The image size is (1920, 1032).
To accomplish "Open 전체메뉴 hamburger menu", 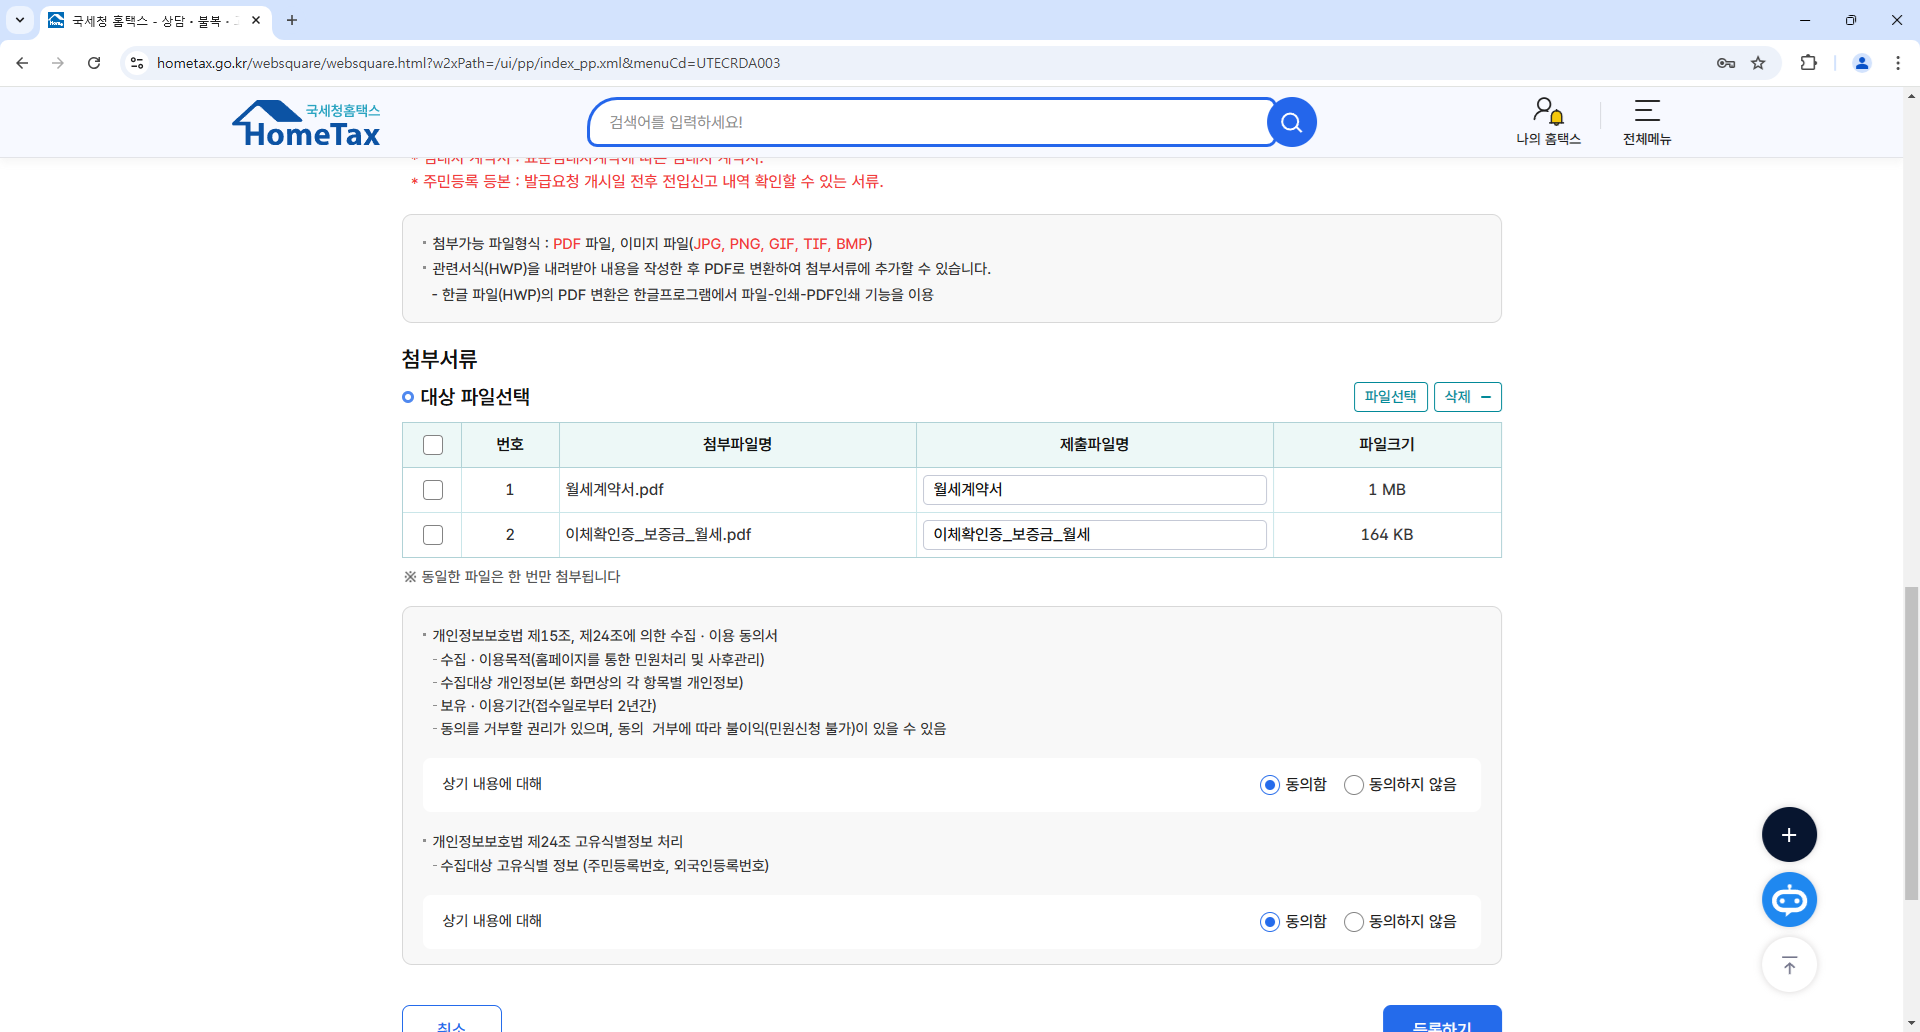I will point(1646,122).
